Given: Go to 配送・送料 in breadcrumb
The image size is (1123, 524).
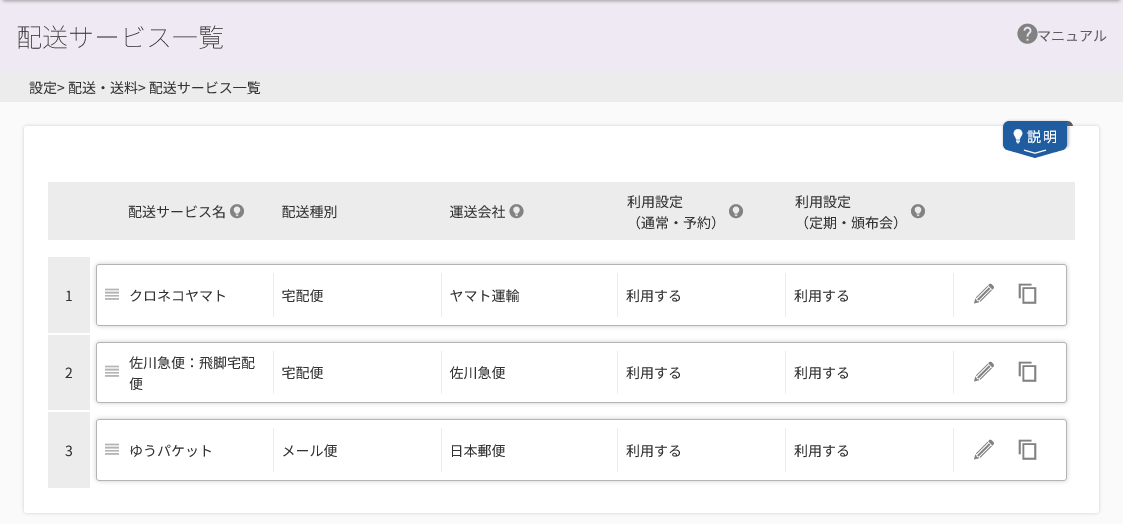Looking at the screenshot, I should (x=102, y=88).
